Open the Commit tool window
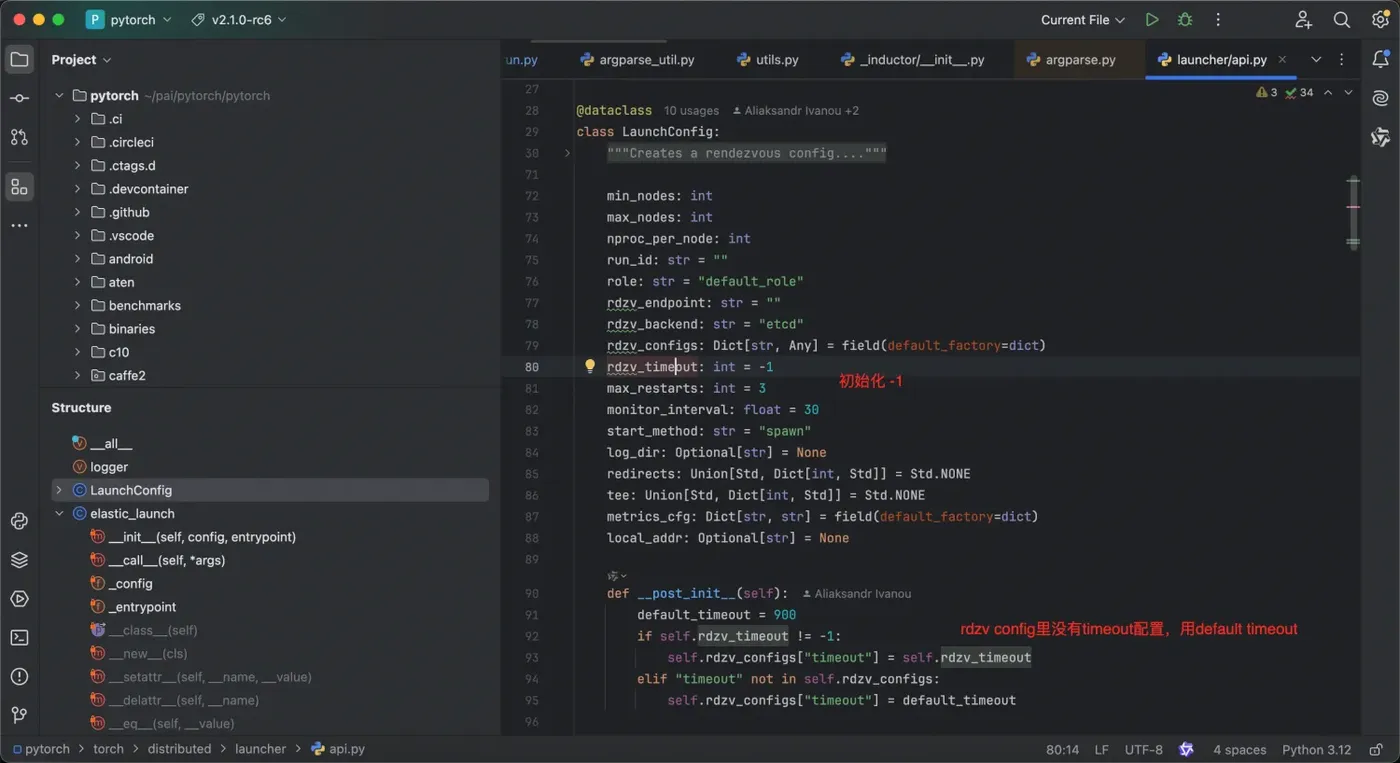Image resolution: width=1400 pixels, height=763 pixels. tap(19, 98)
